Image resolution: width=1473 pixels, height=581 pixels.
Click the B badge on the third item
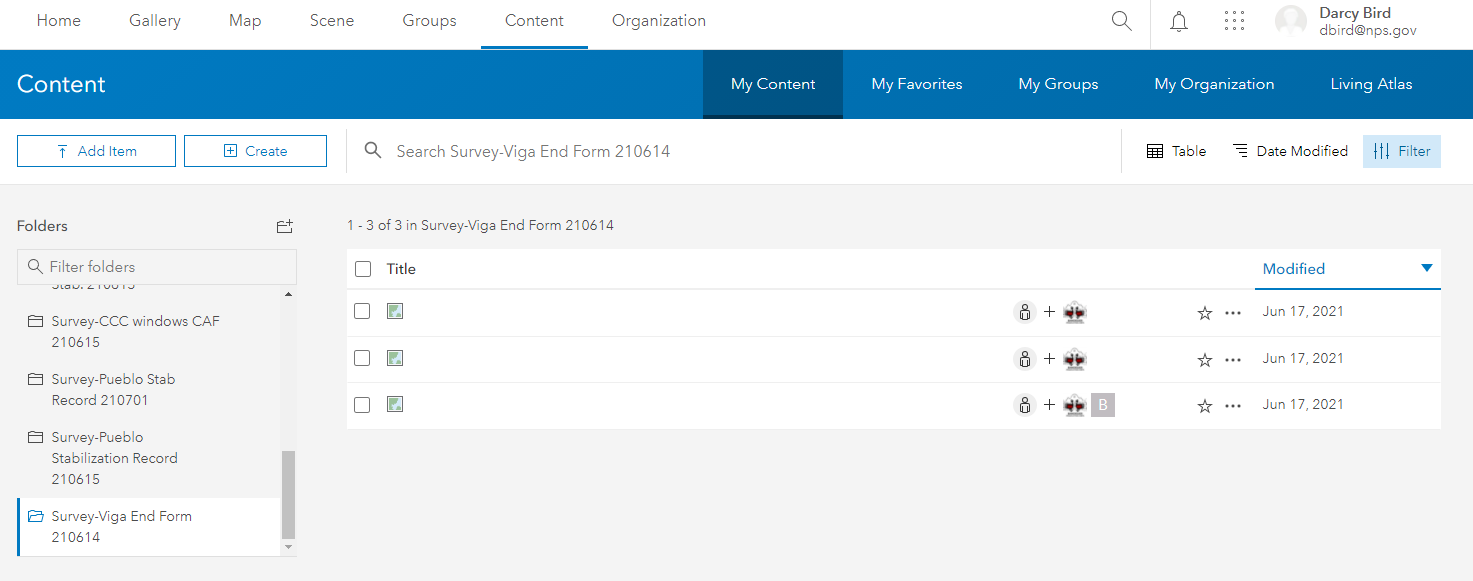pos(1103,405)
